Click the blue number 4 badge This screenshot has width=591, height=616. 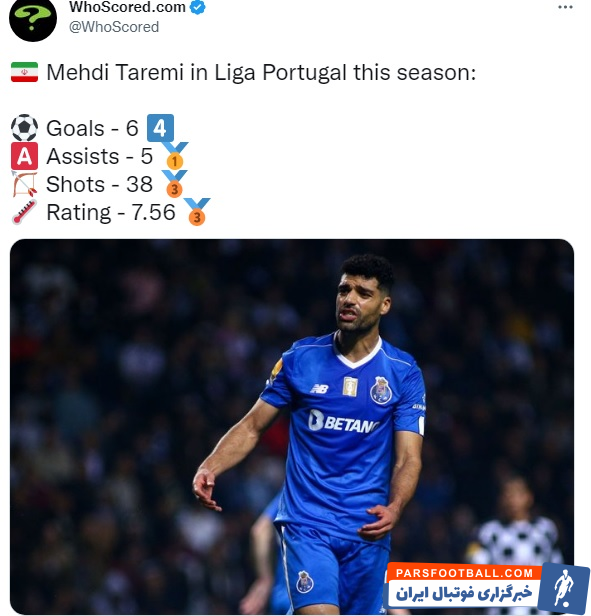pyautogui.click(x=160, y=128)
